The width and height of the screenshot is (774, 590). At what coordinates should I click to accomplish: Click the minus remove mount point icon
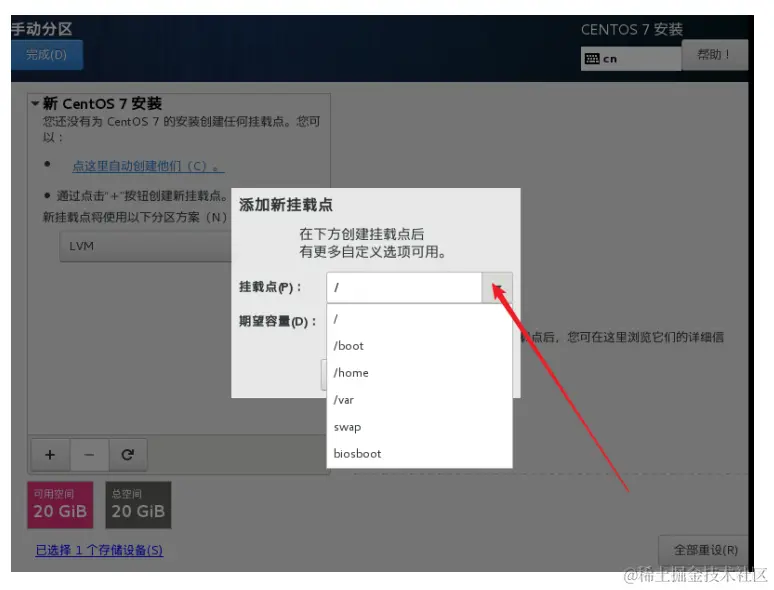(x=89, y=455)
